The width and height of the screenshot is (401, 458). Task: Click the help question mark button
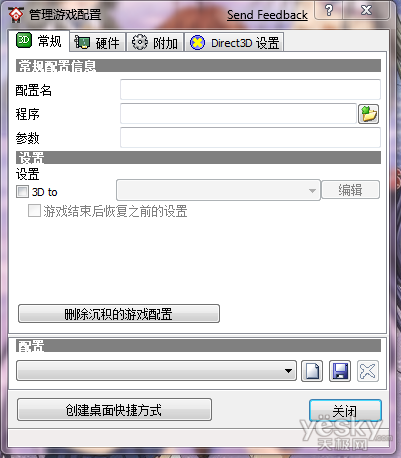tap(329, 10)
